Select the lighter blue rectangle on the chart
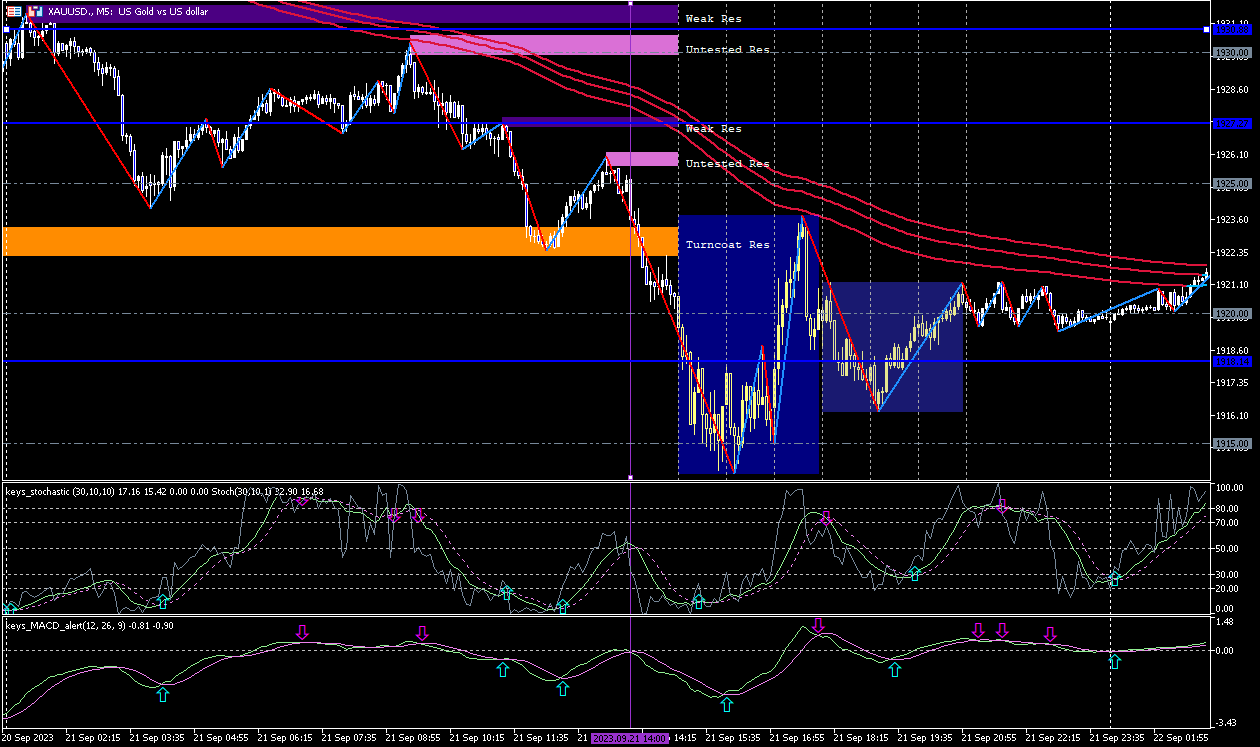Viewport: 1260px width, 747px height. [893, 347]
